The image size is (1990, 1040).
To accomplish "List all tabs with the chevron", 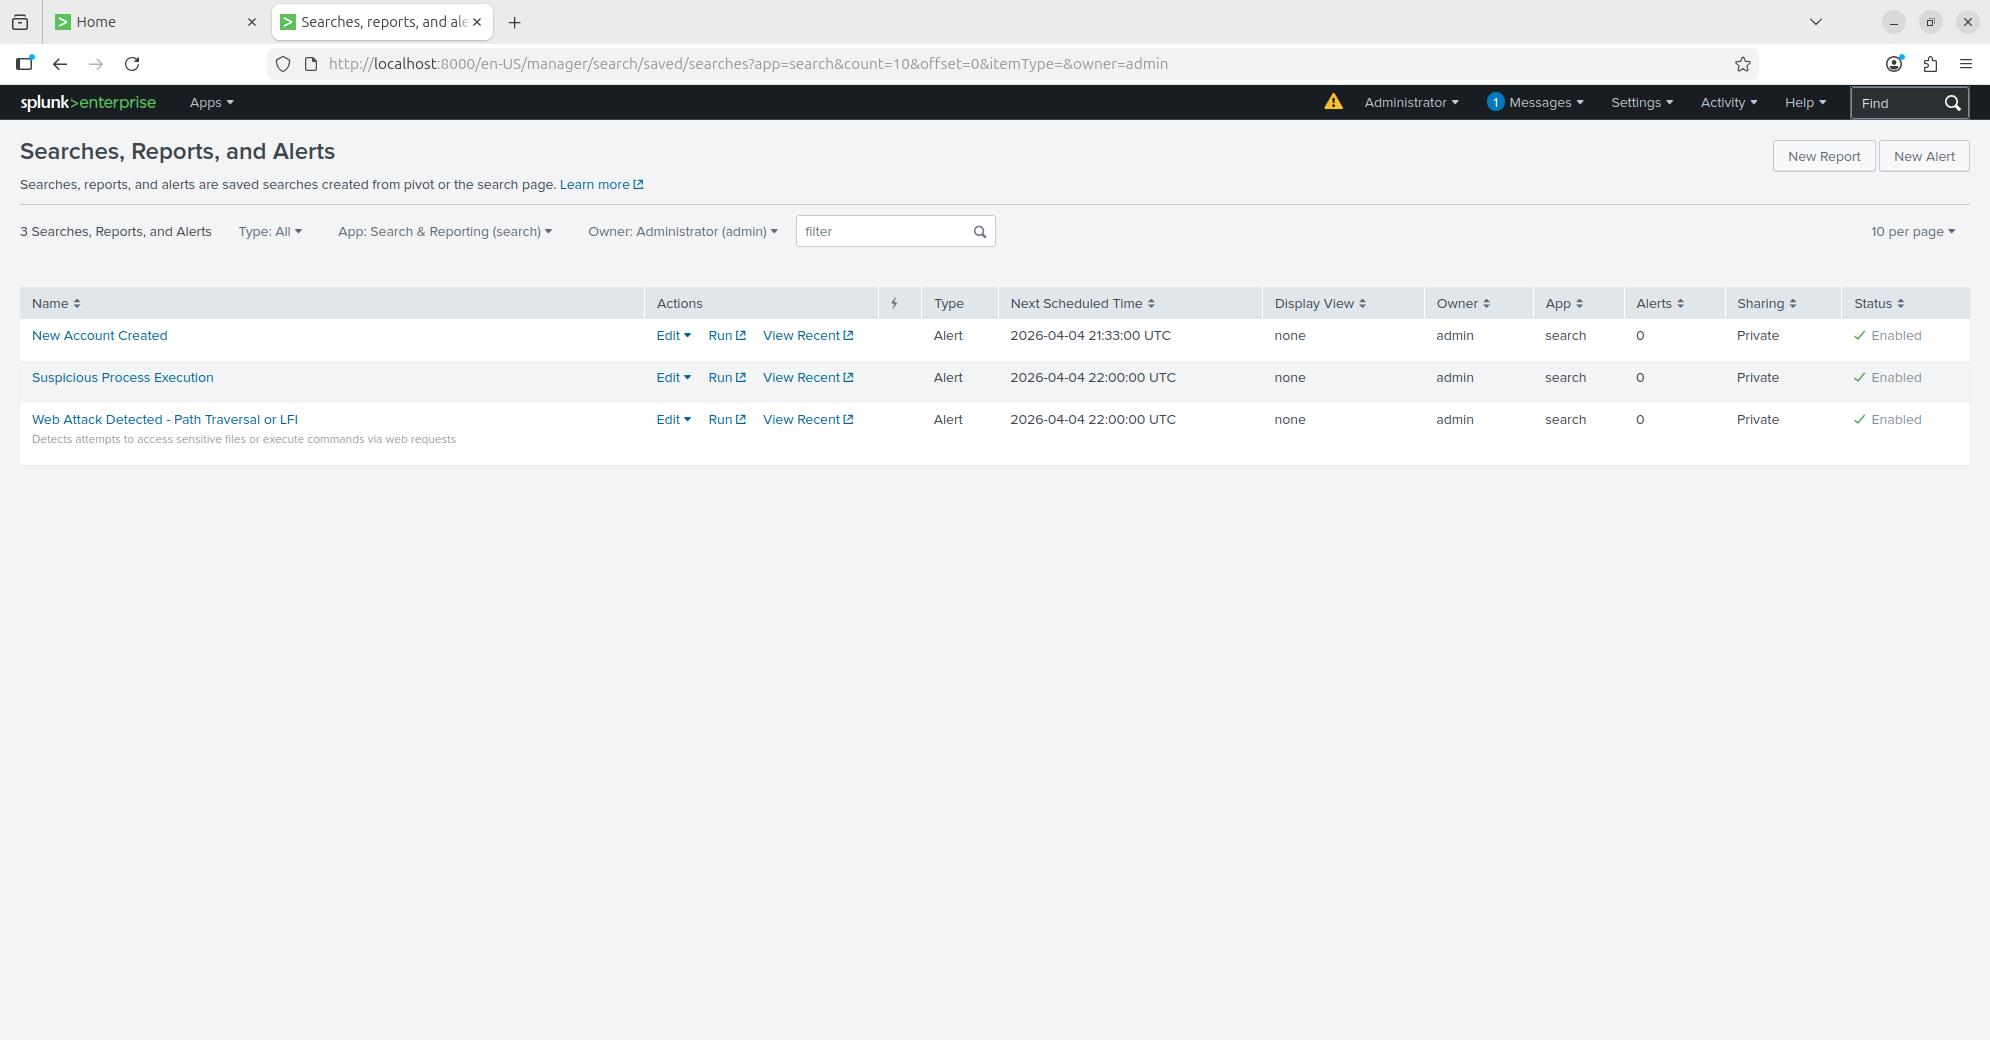I will click(x=1816, y=22).
